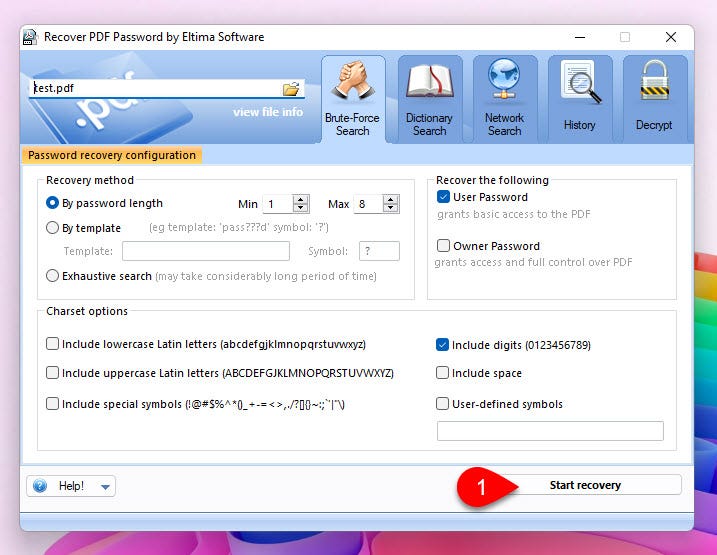Switch to Dictionary Search tab
Image resolution: width=717 pixels, height=555 pixels.
click(x=430, y=99)
